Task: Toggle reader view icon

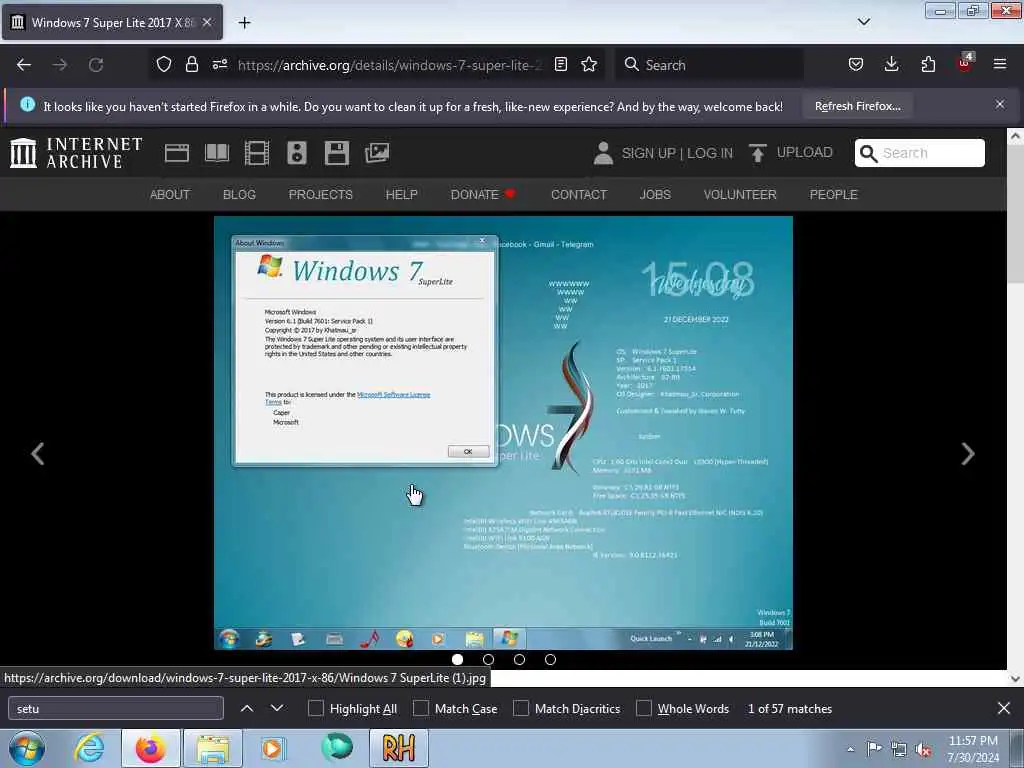Action: [x=560, y=65]
